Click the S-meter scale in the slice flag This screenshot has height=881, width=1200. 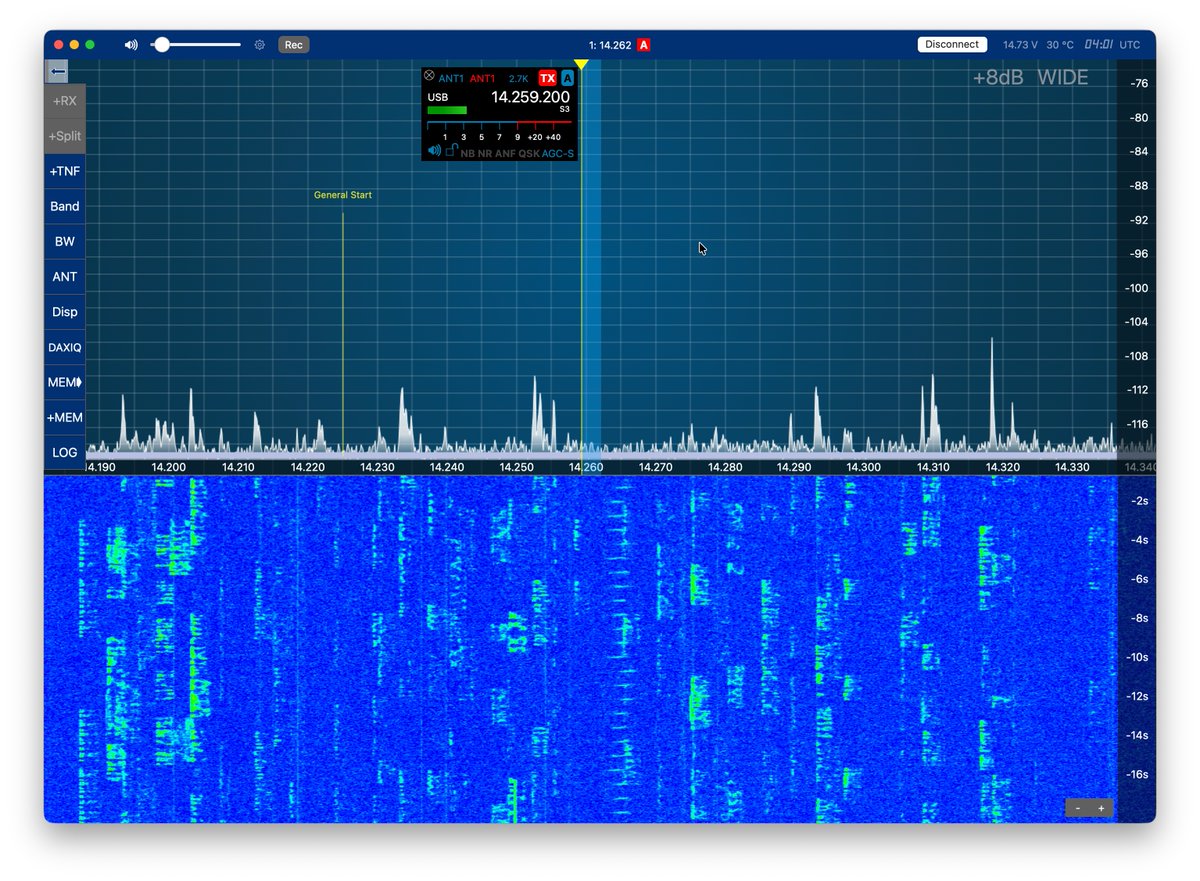pyautogui.click(x=500, y=130)
